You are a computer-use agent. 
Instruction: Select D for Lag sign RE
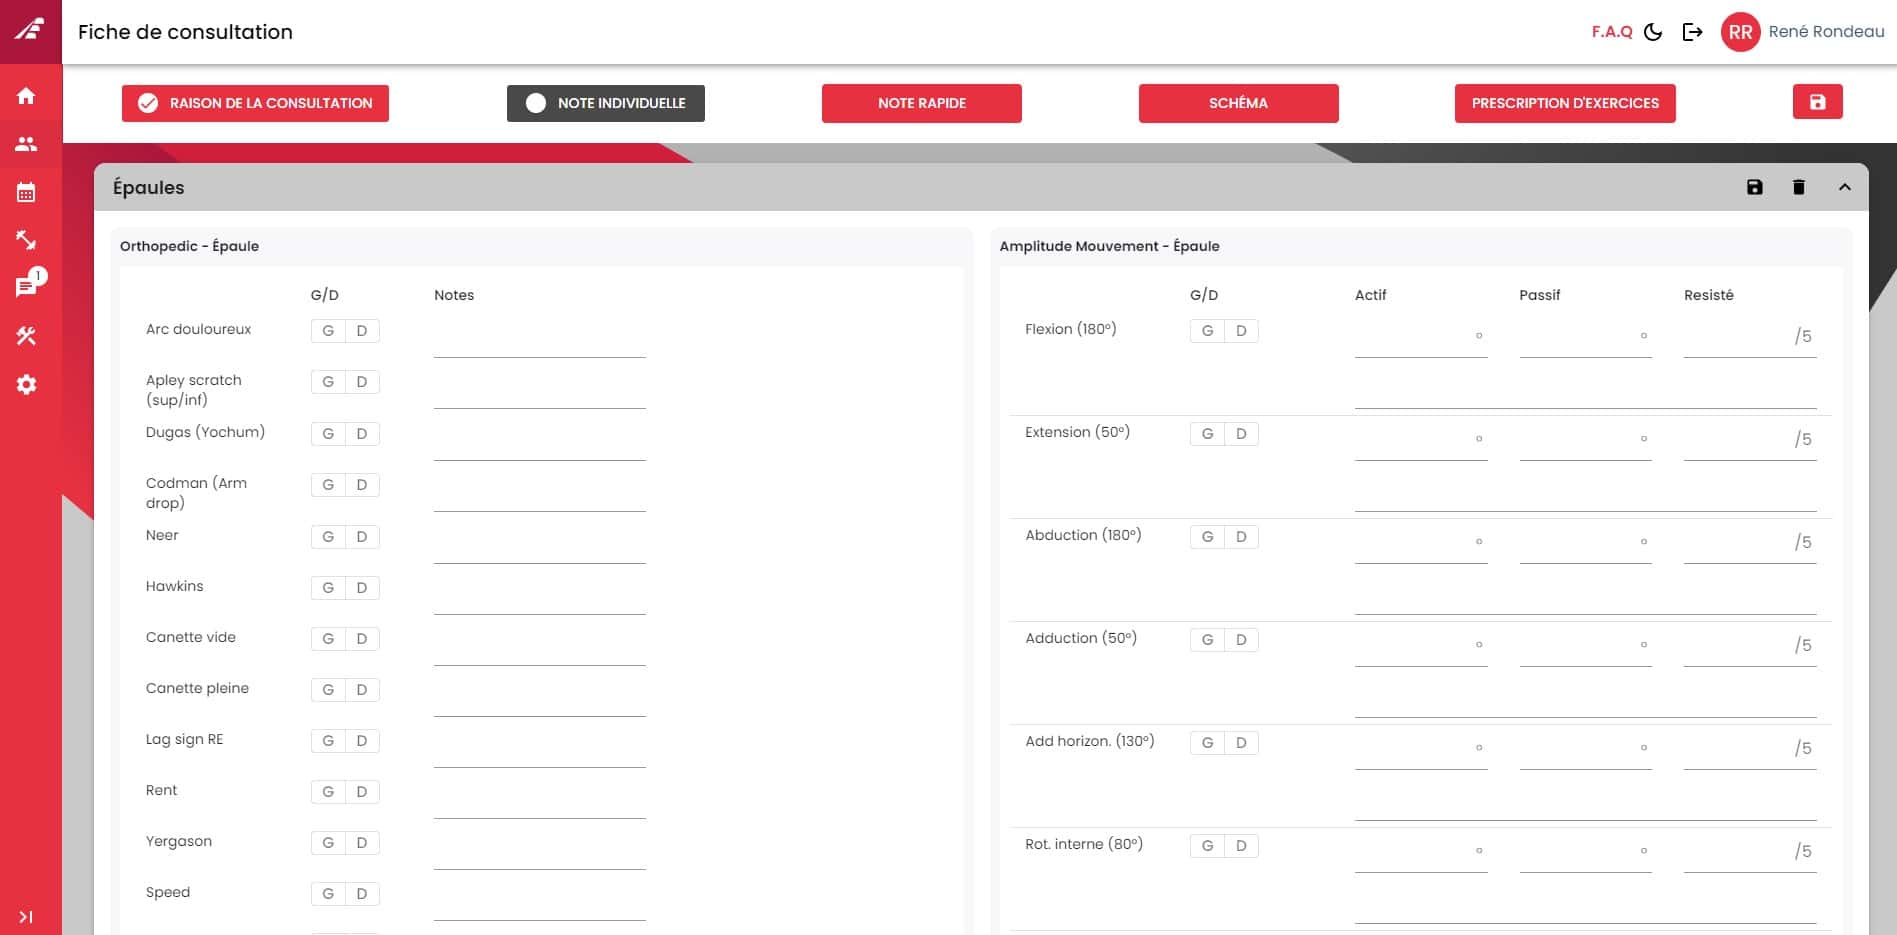(x=362, y=741)
